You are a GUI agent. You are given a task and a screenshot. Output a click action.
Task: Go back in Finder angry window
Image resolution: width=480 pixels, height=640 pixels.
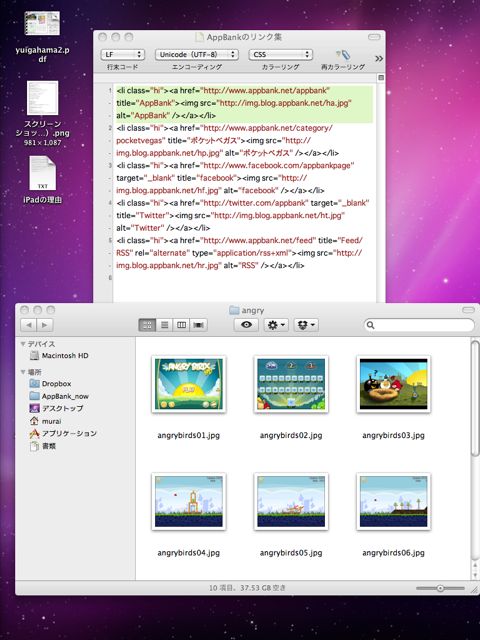click(x=29, y=325)
